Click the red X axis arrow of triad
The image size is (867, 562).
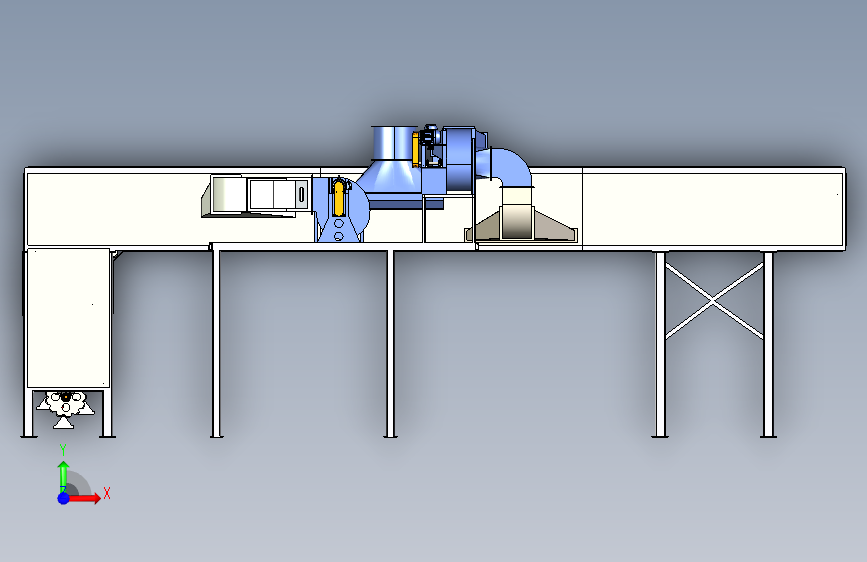pyautogui.click(x=84, y=498)
